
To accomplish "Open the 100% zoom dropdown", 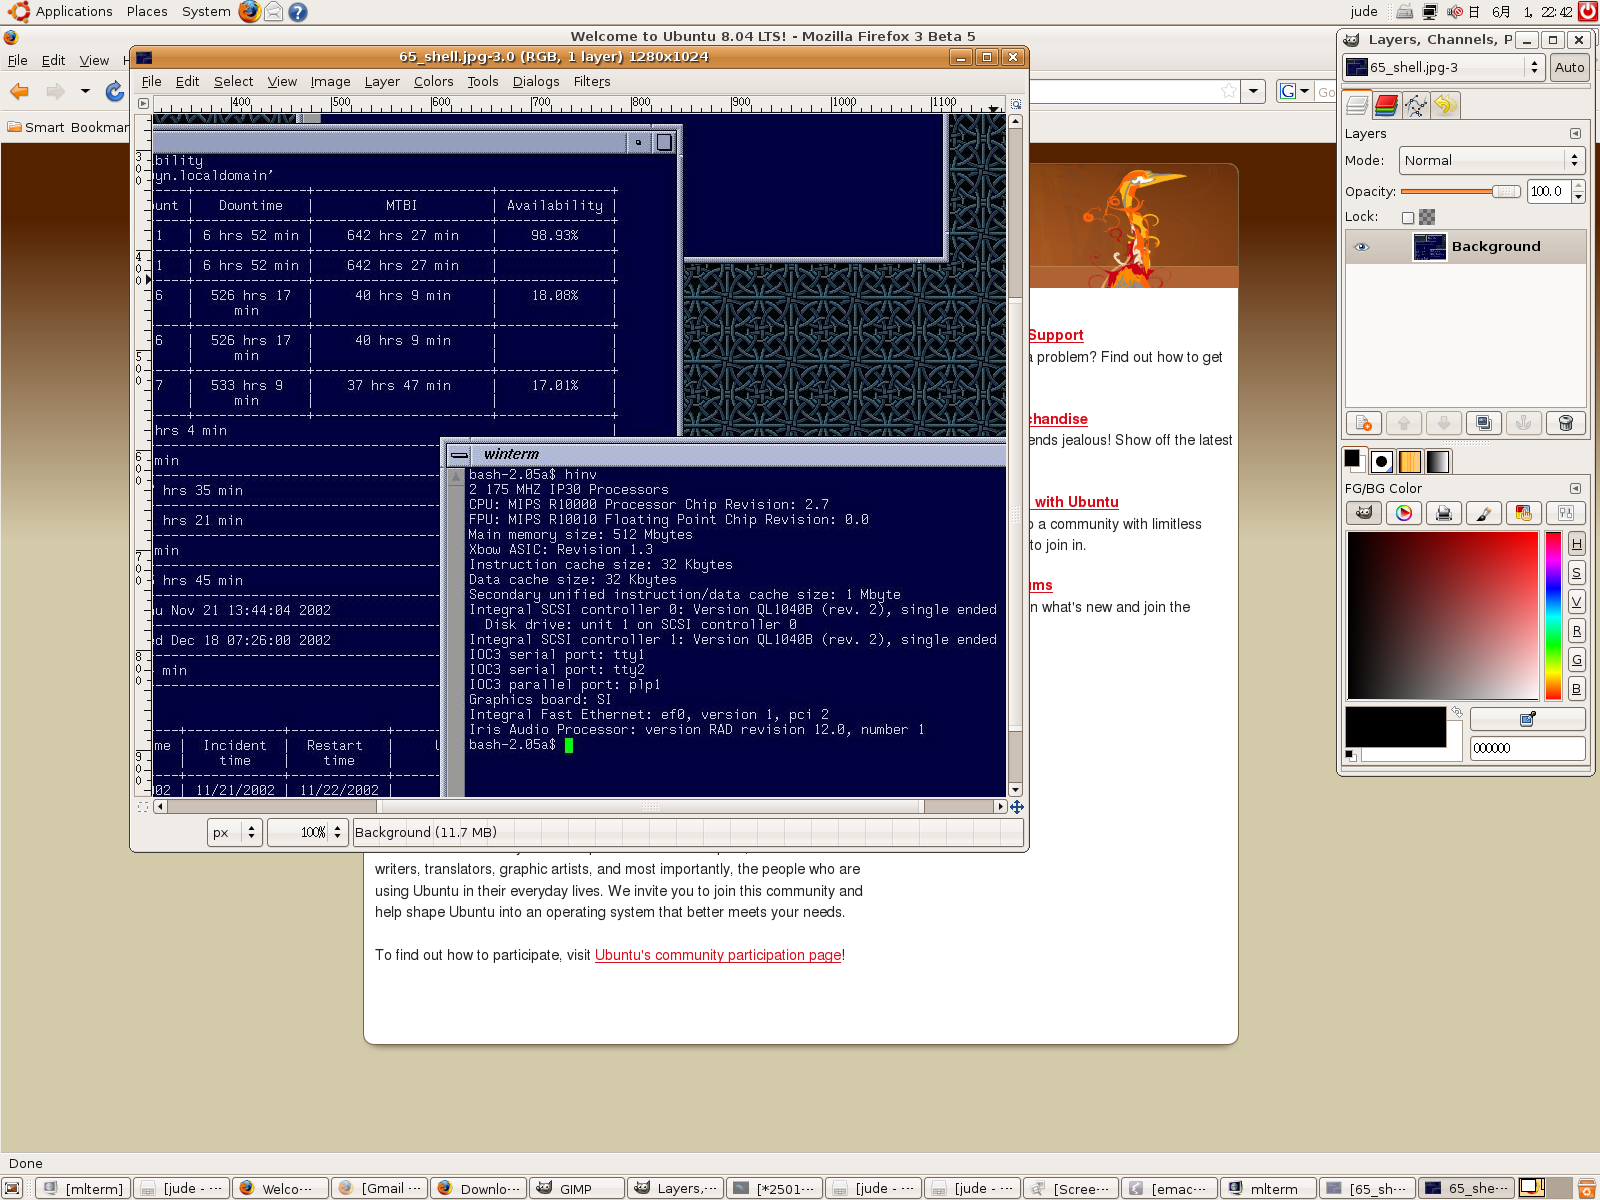I will [308, 832].
